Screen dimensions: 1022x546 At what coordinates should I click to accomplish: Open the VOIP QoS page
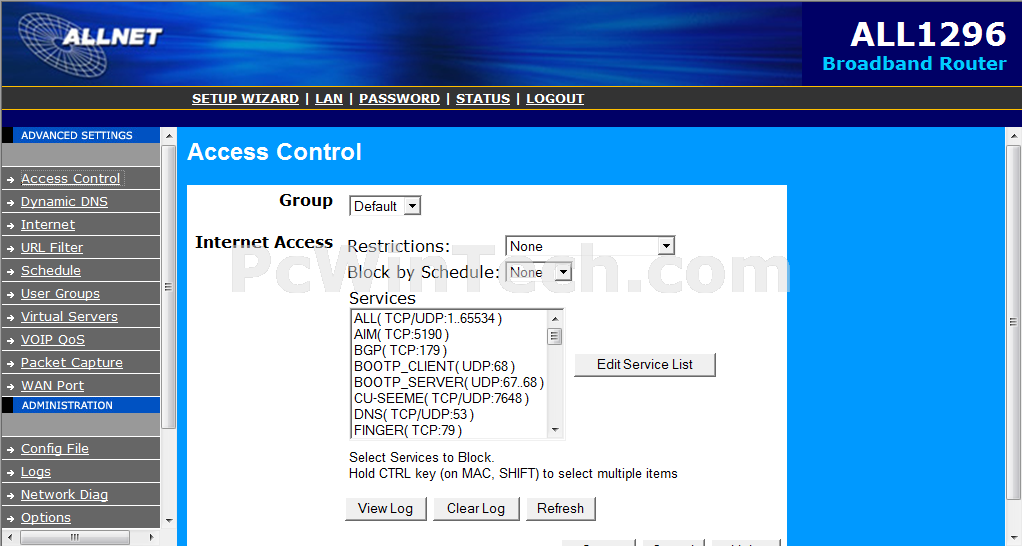[53, 339]
